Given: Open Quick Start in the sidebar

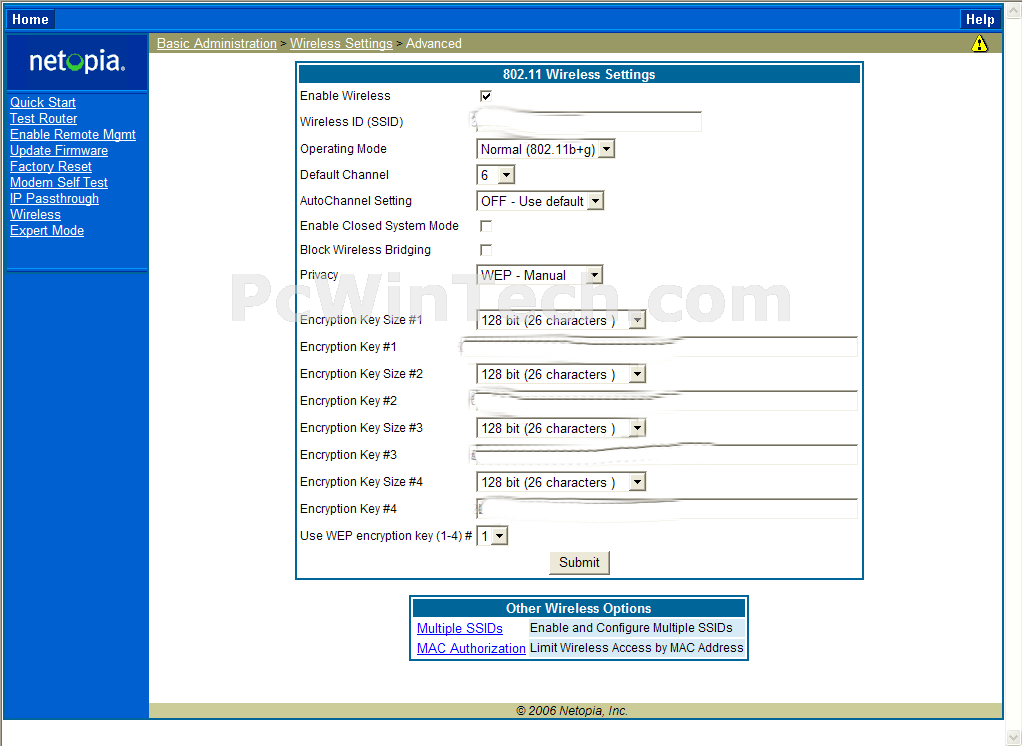Looking at the screenshot, I should click(42, 102).
